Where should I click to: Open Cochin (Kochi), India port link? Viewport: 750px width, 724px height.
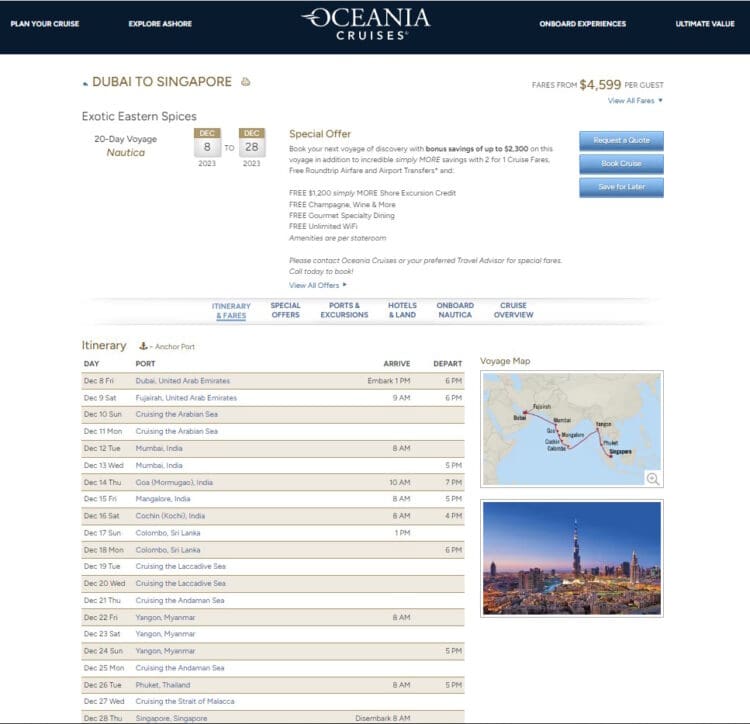(170, 516)
